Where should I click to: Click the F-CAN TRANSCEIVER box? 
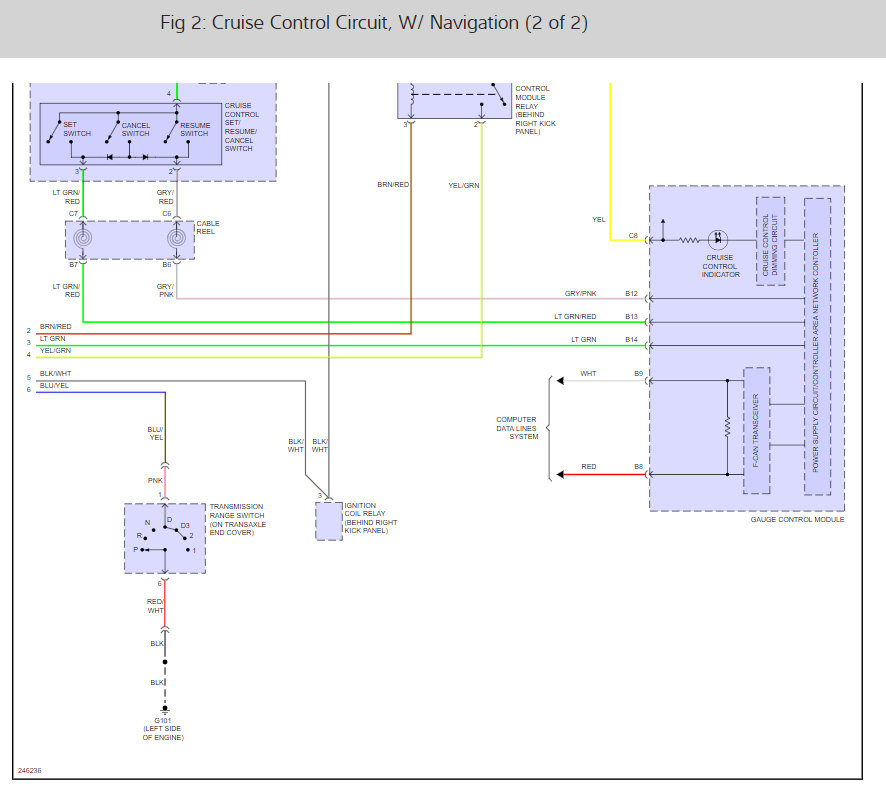(757, 431)
